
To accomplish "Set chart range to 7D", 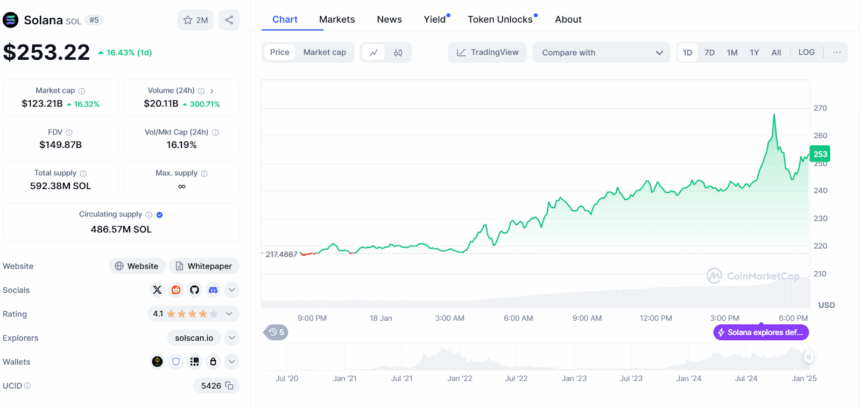I will click(x=709, y=53).
